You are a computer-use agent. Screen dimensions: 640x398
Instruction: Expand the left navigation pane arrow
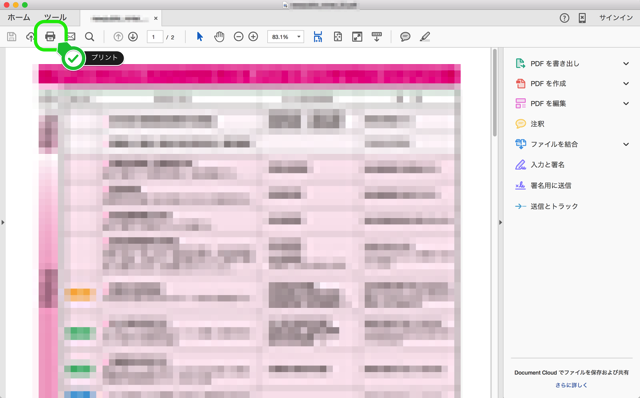pos(2,222)
